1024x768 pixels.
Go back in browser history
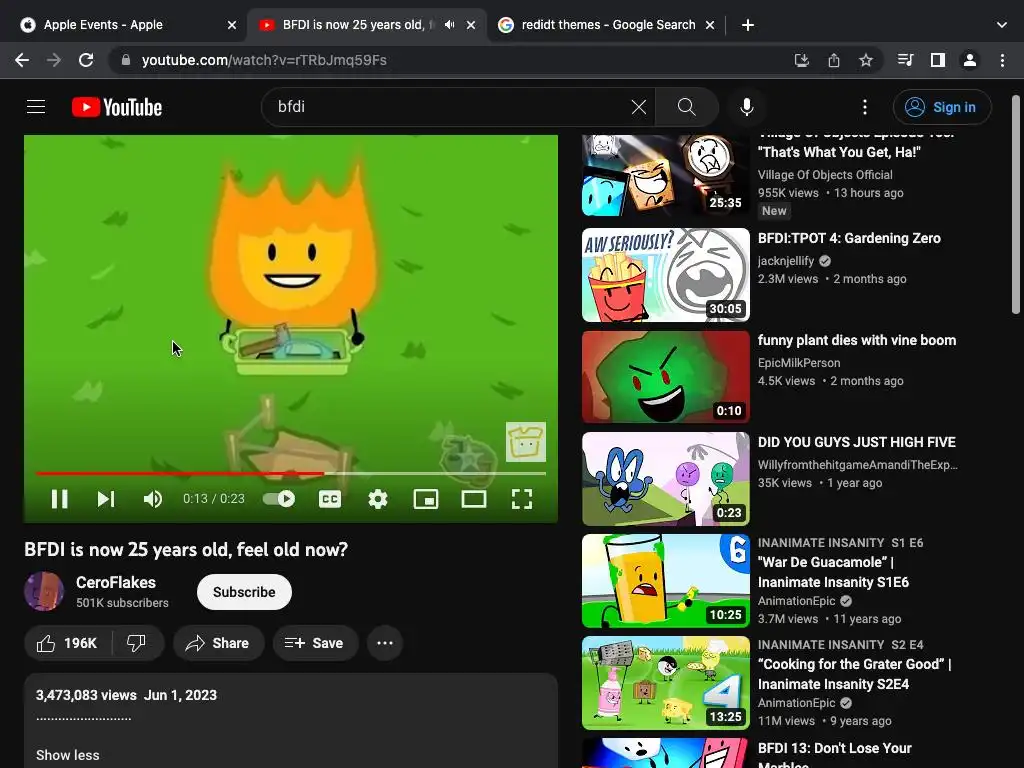[22, 60]
